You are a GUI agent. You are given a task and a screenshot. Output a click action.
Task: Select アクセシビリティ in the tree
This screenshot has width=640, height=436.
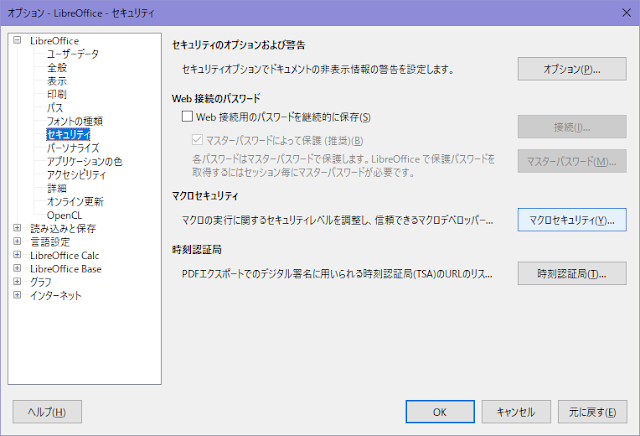(76, 175)
